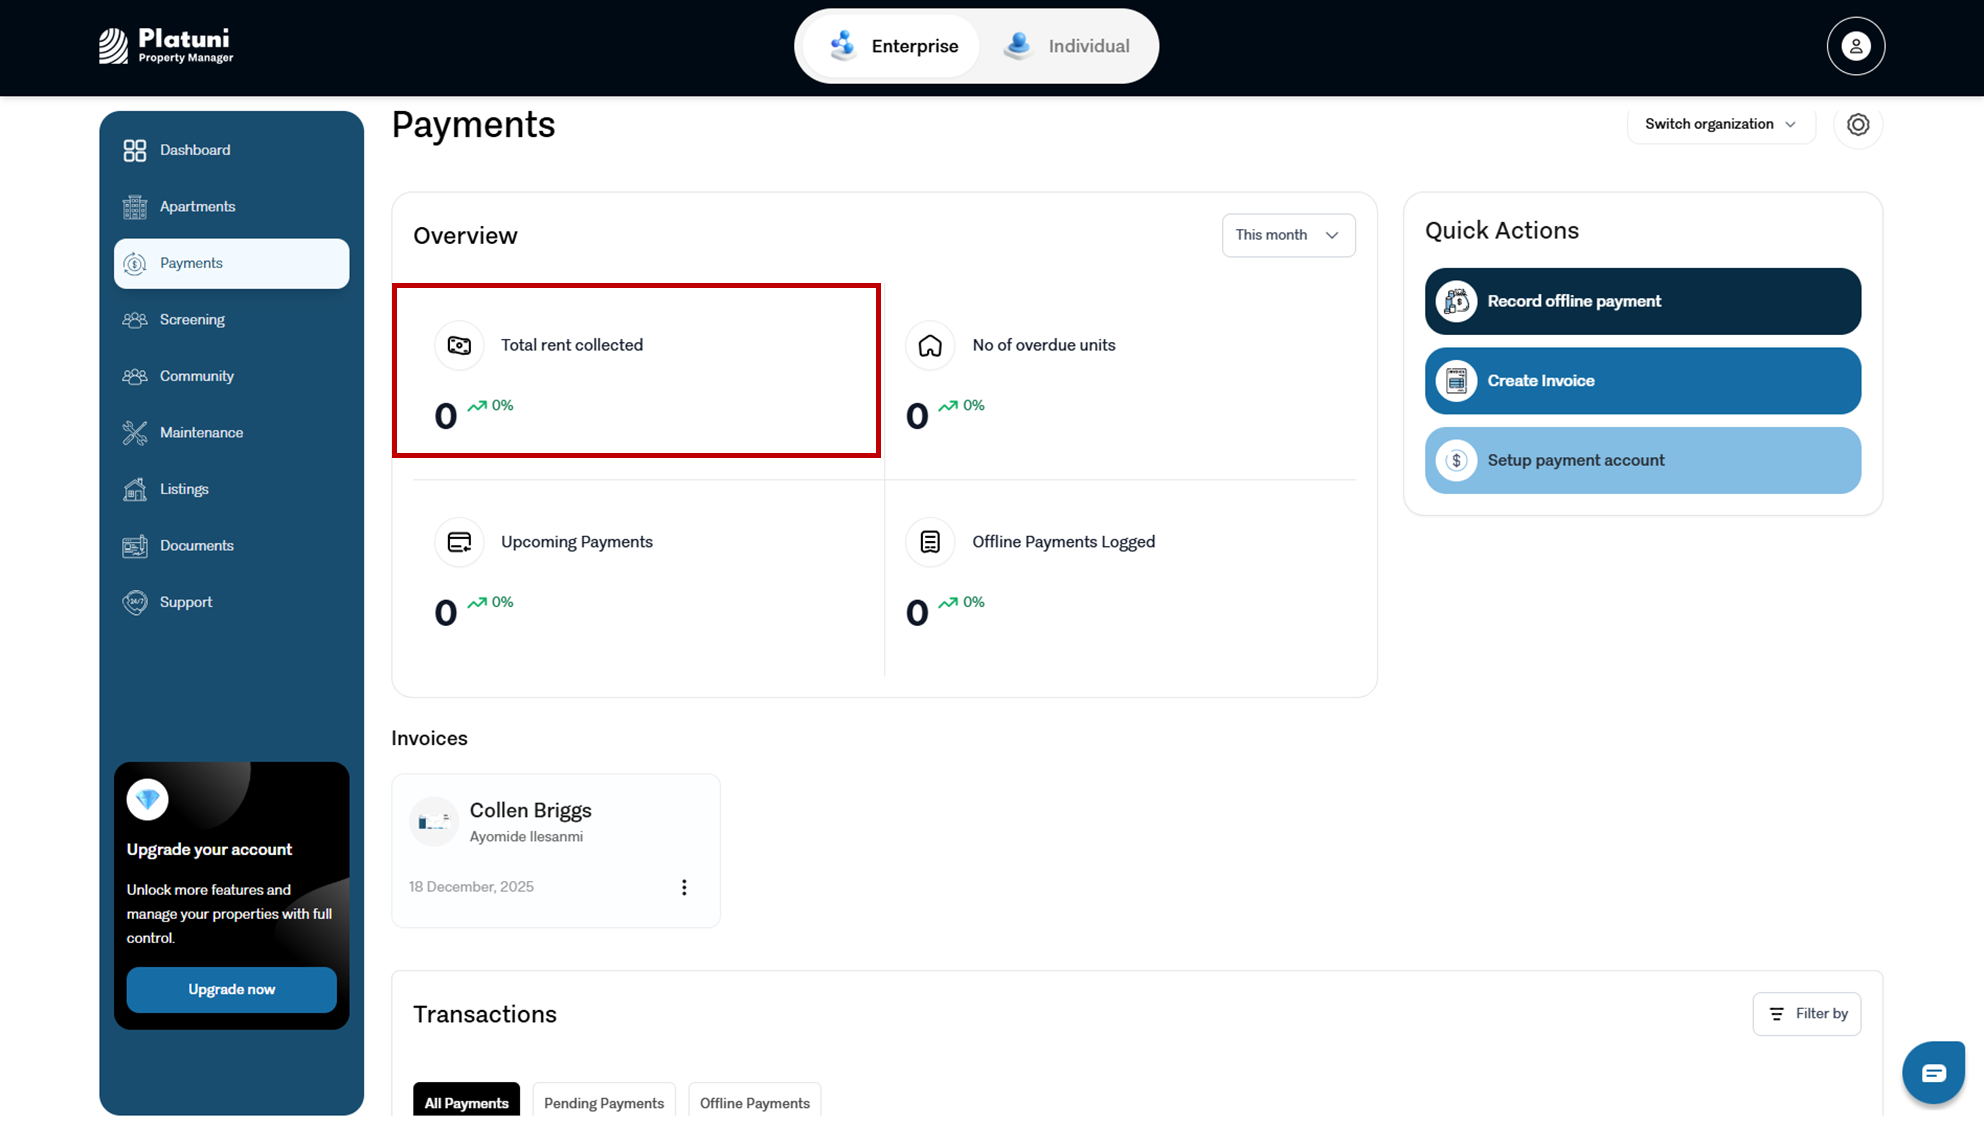Click the Support 24/7 icon
Image resolution: width=1984 pixels, height=1125 pixels.
click(135, 602)
